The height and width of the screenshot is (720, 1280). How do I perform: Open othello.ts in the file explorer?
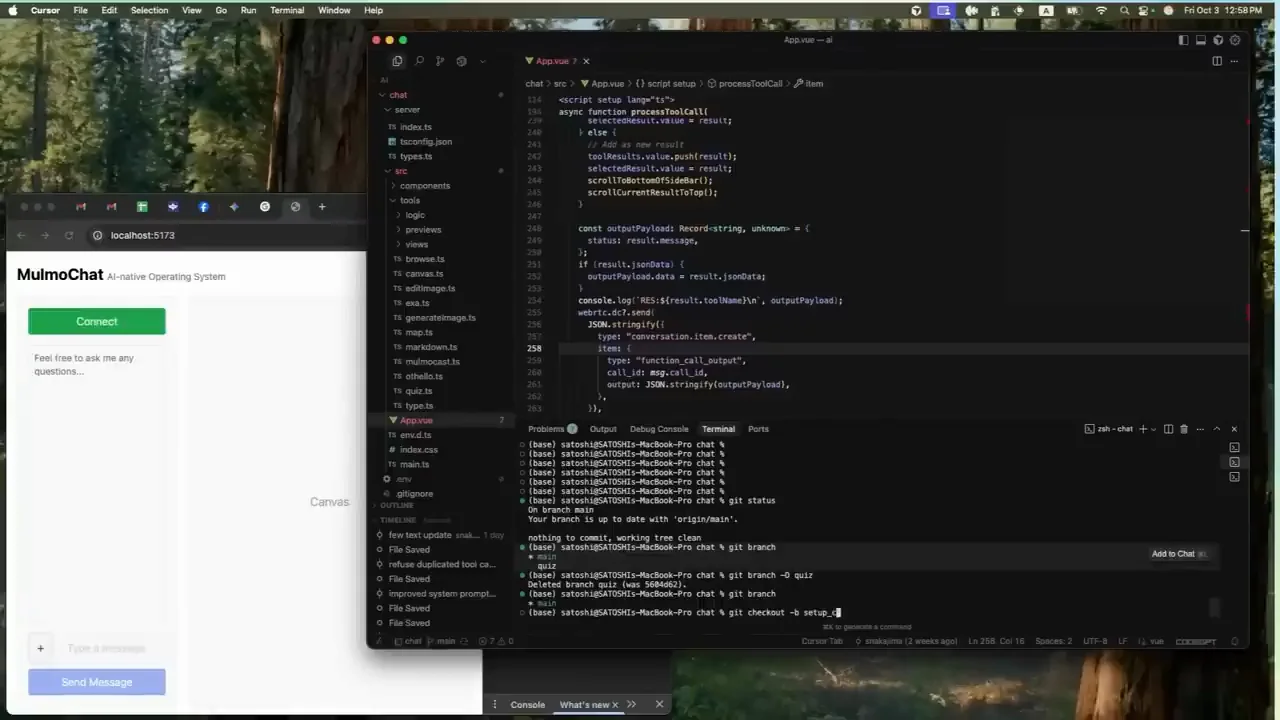pos(424,376)
